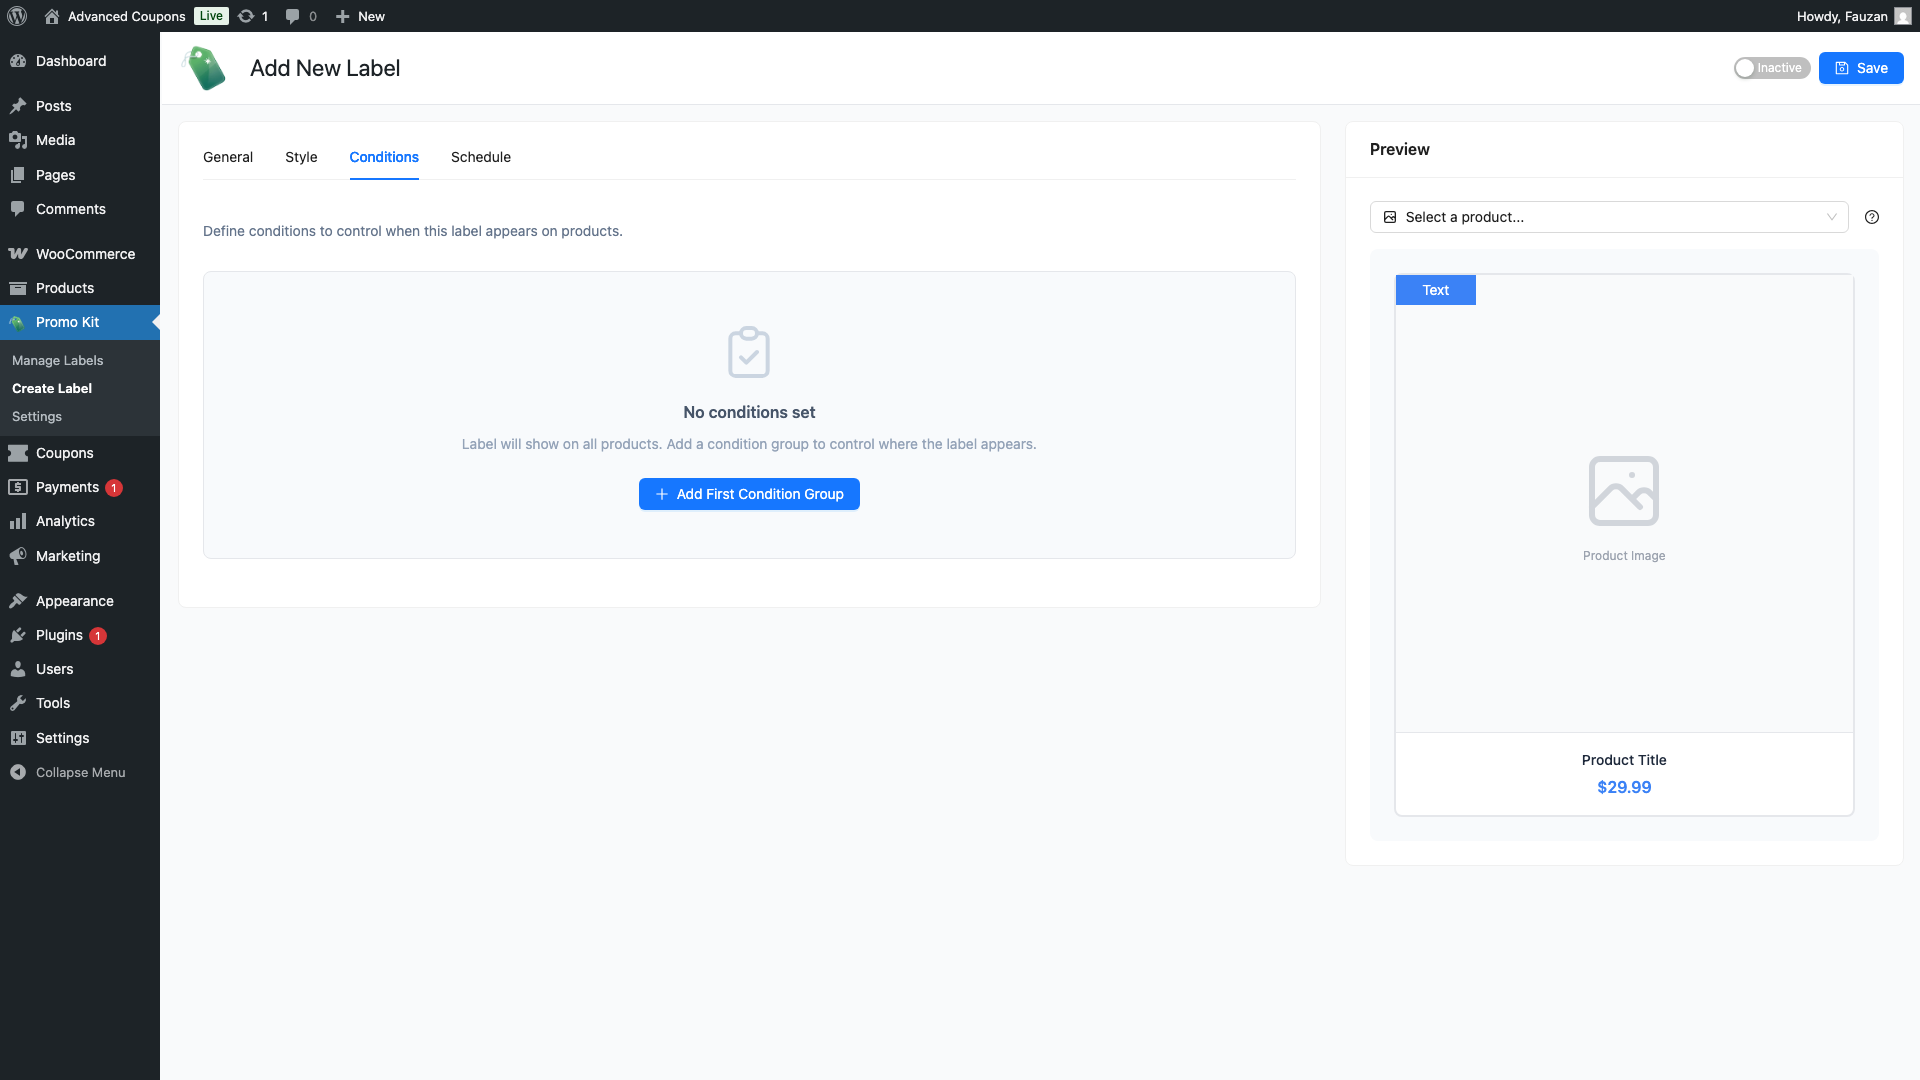
Task: Expand the Select a product dropdown
Action: point(1608,217)
